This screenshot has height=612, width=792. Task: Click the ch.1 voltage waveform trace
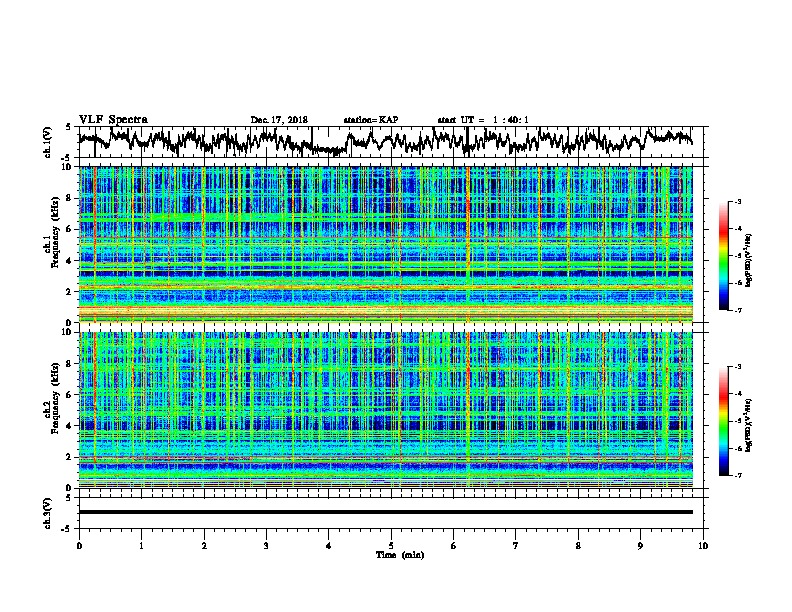coord(385,141)
